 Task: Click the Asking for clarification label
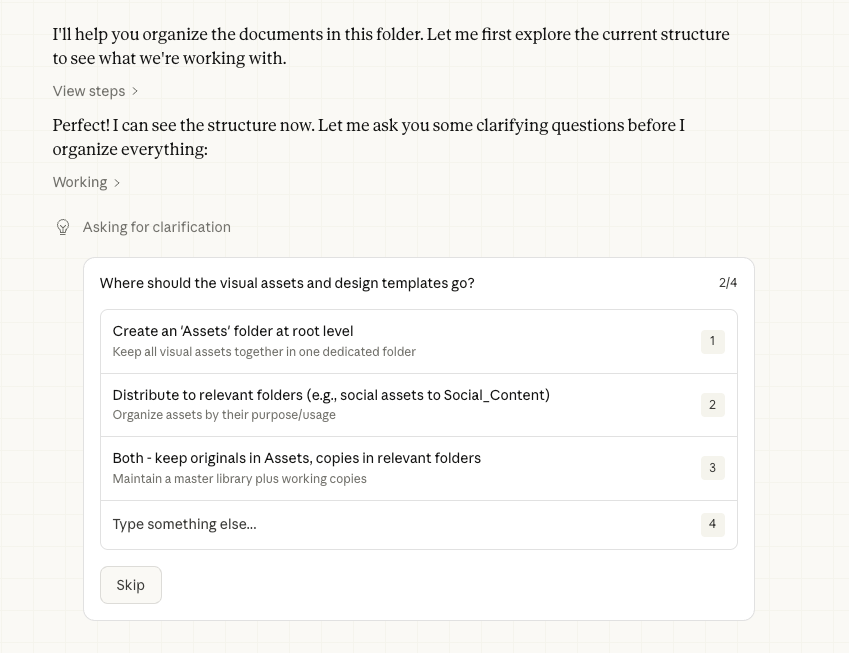(157, 227)
